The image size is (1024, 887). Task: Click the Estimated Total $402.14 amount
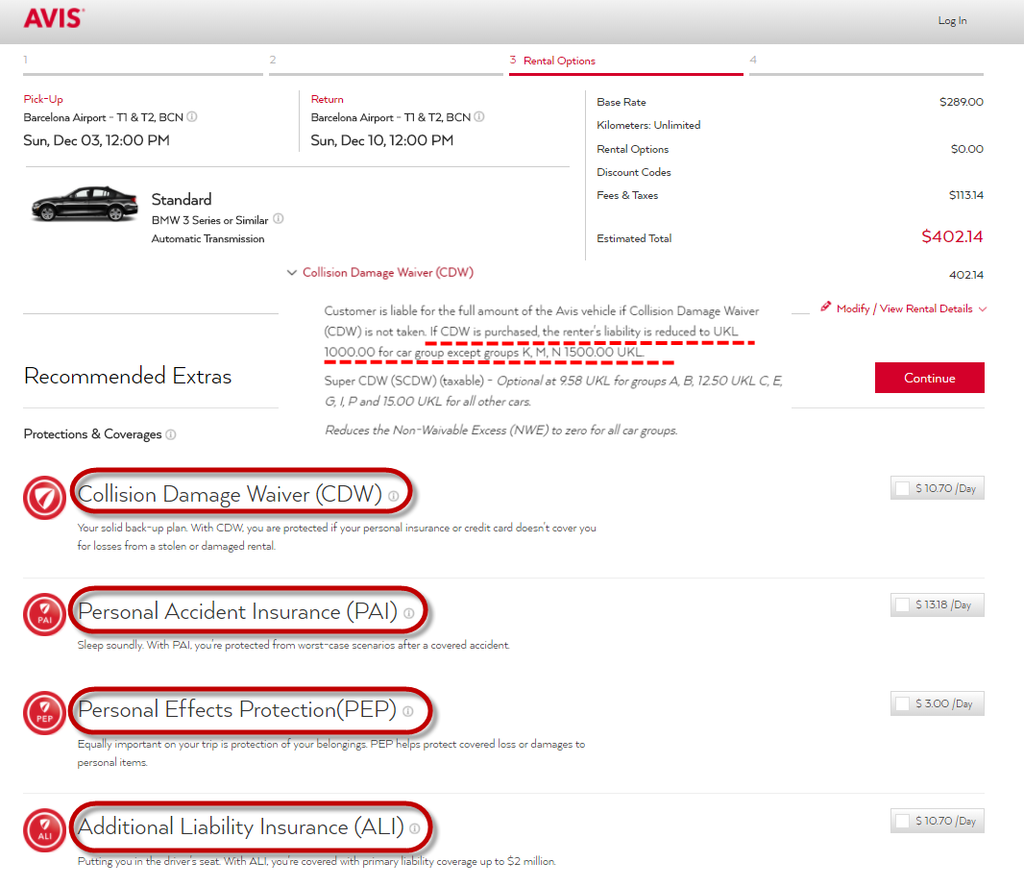[x=952, y=236]
